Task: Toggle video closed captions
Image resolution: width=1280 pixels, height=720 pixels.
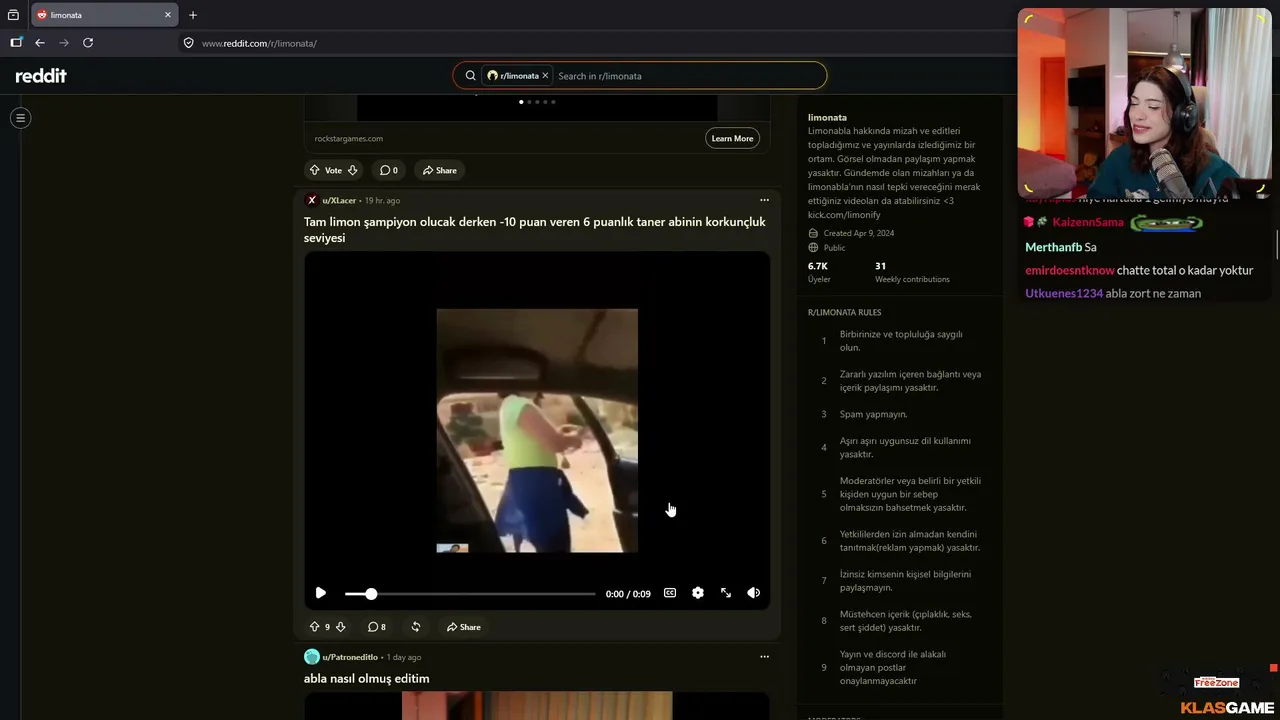Action: (x=670, y=593)
